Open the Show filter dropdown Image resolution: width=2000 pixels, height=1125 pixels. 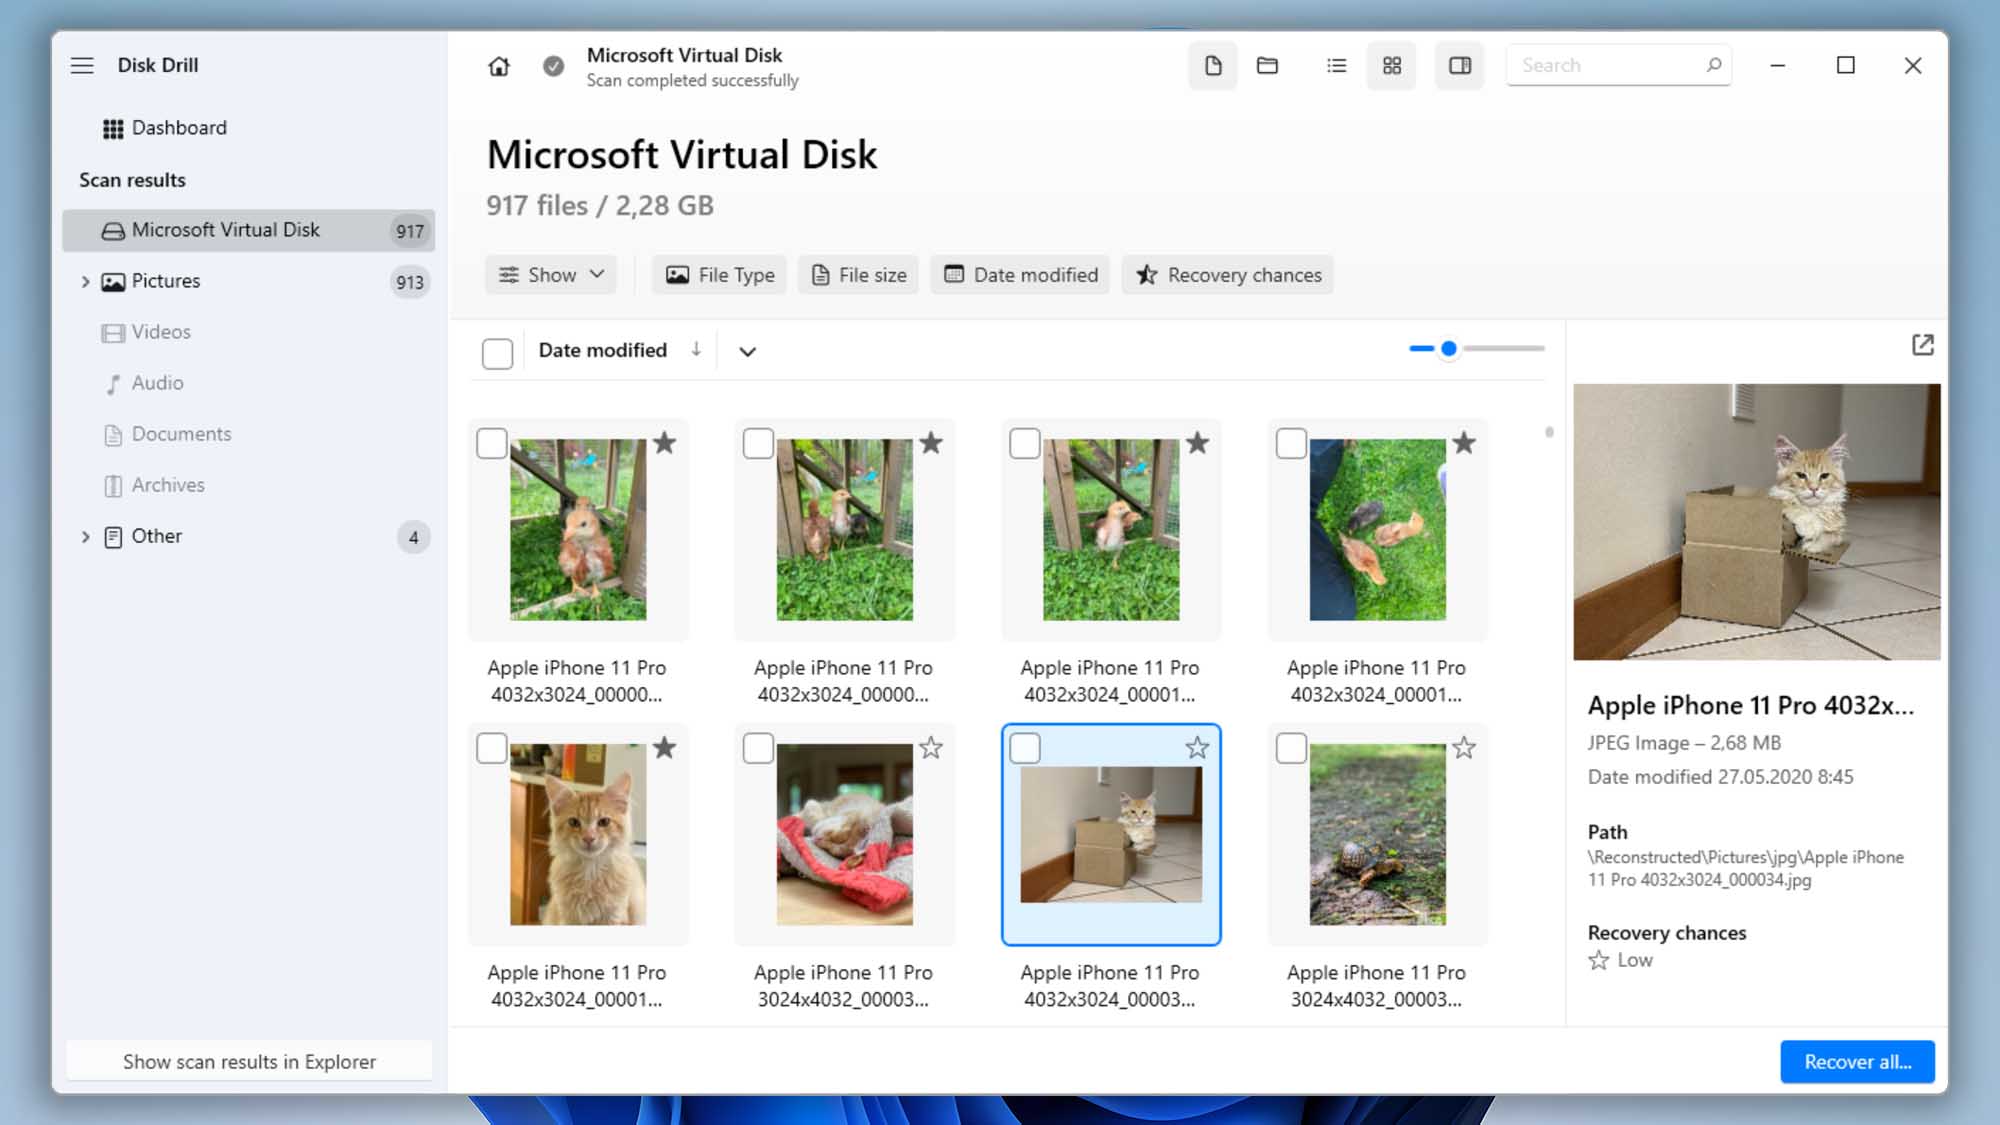551,275
